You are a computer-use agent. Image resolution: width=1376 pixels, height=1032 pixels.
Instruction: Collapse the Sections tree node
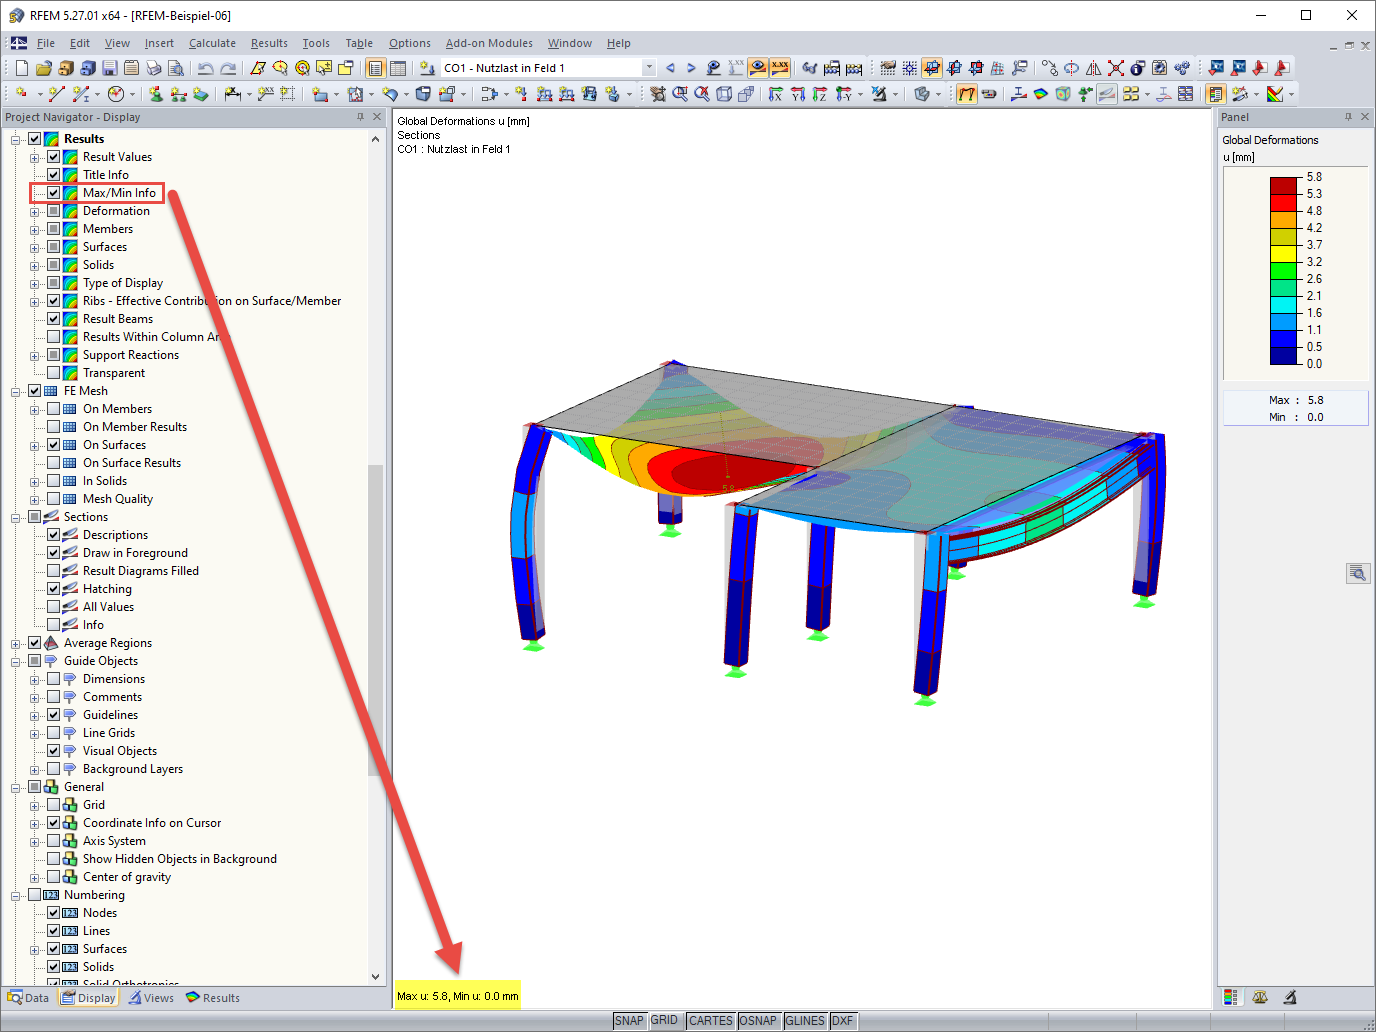pos(16,517)
